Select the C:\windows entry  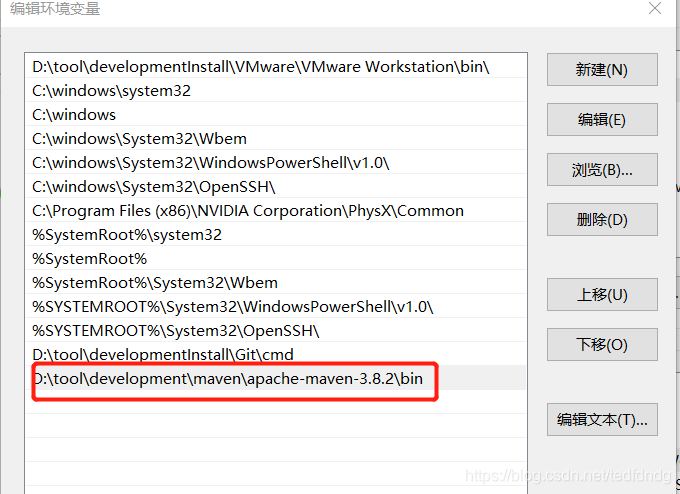coord(276,115)
